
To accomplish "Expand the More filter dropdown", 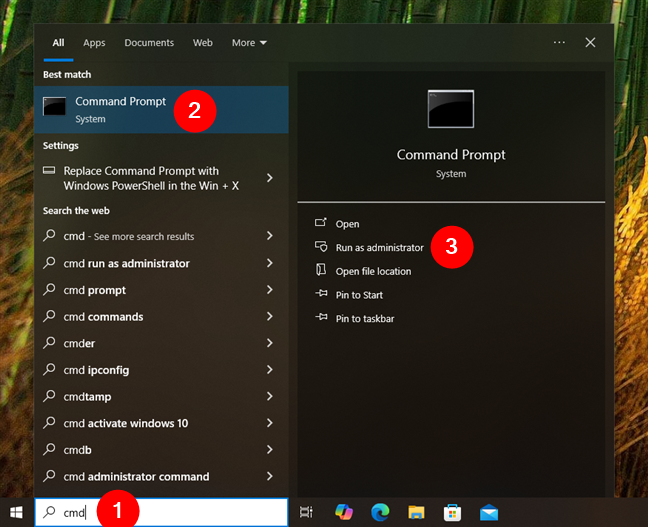I will 249,43.
